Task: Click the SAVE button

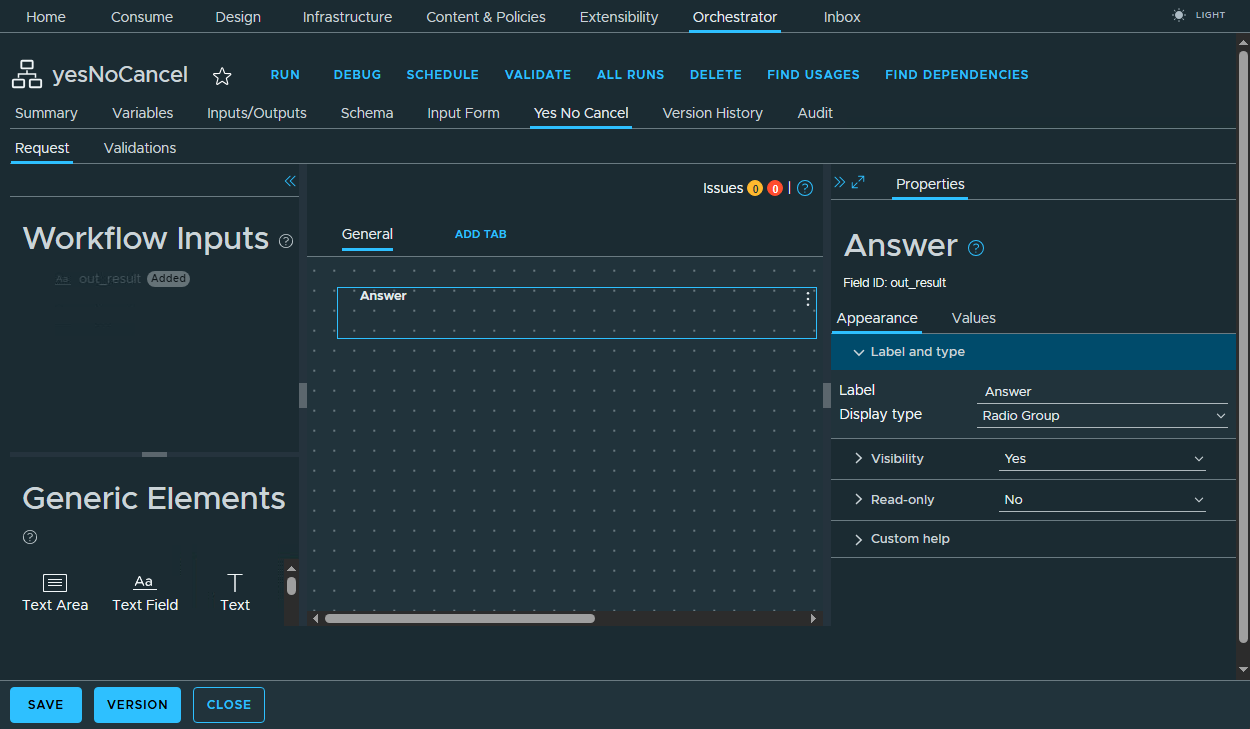Action: coord(45,704)
